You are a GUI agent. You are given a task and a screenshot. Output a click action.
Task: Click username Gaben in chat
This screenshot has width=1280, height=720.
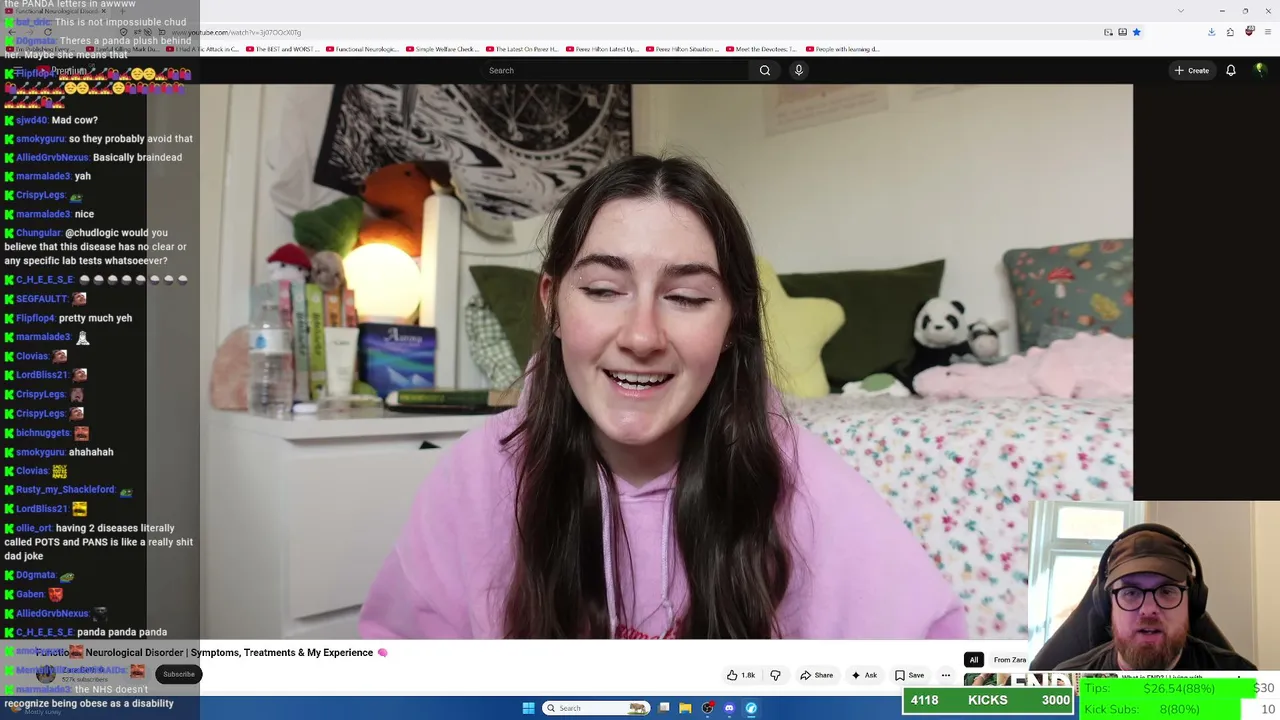point(30,594)
